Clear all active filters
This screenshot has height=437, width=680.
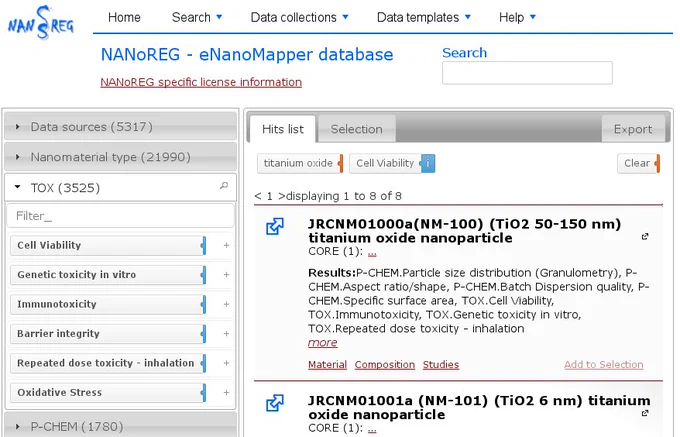(x=638, y=163)
